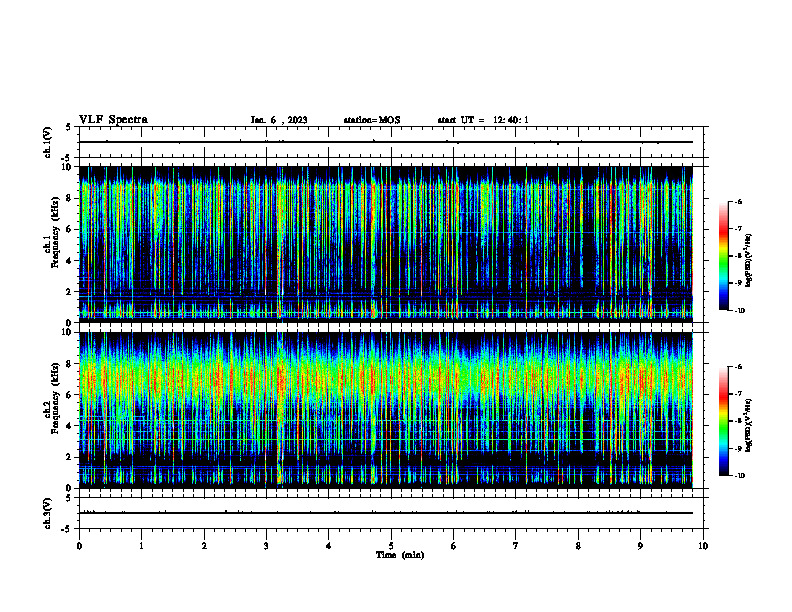
Task: Click the "Time (min)" x-axis label
Action: pos(400,555)
